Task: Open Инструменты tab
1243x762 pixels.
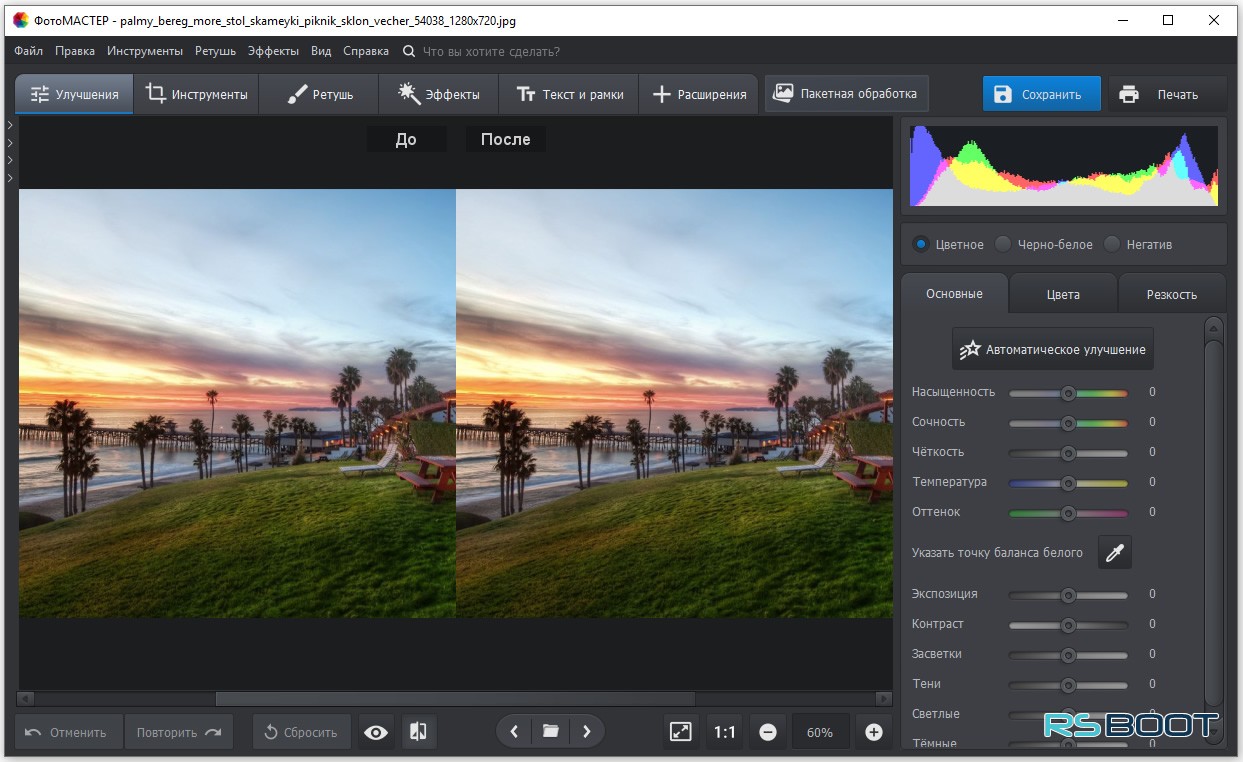Action: pyautogui.click(x=196, y=94)
